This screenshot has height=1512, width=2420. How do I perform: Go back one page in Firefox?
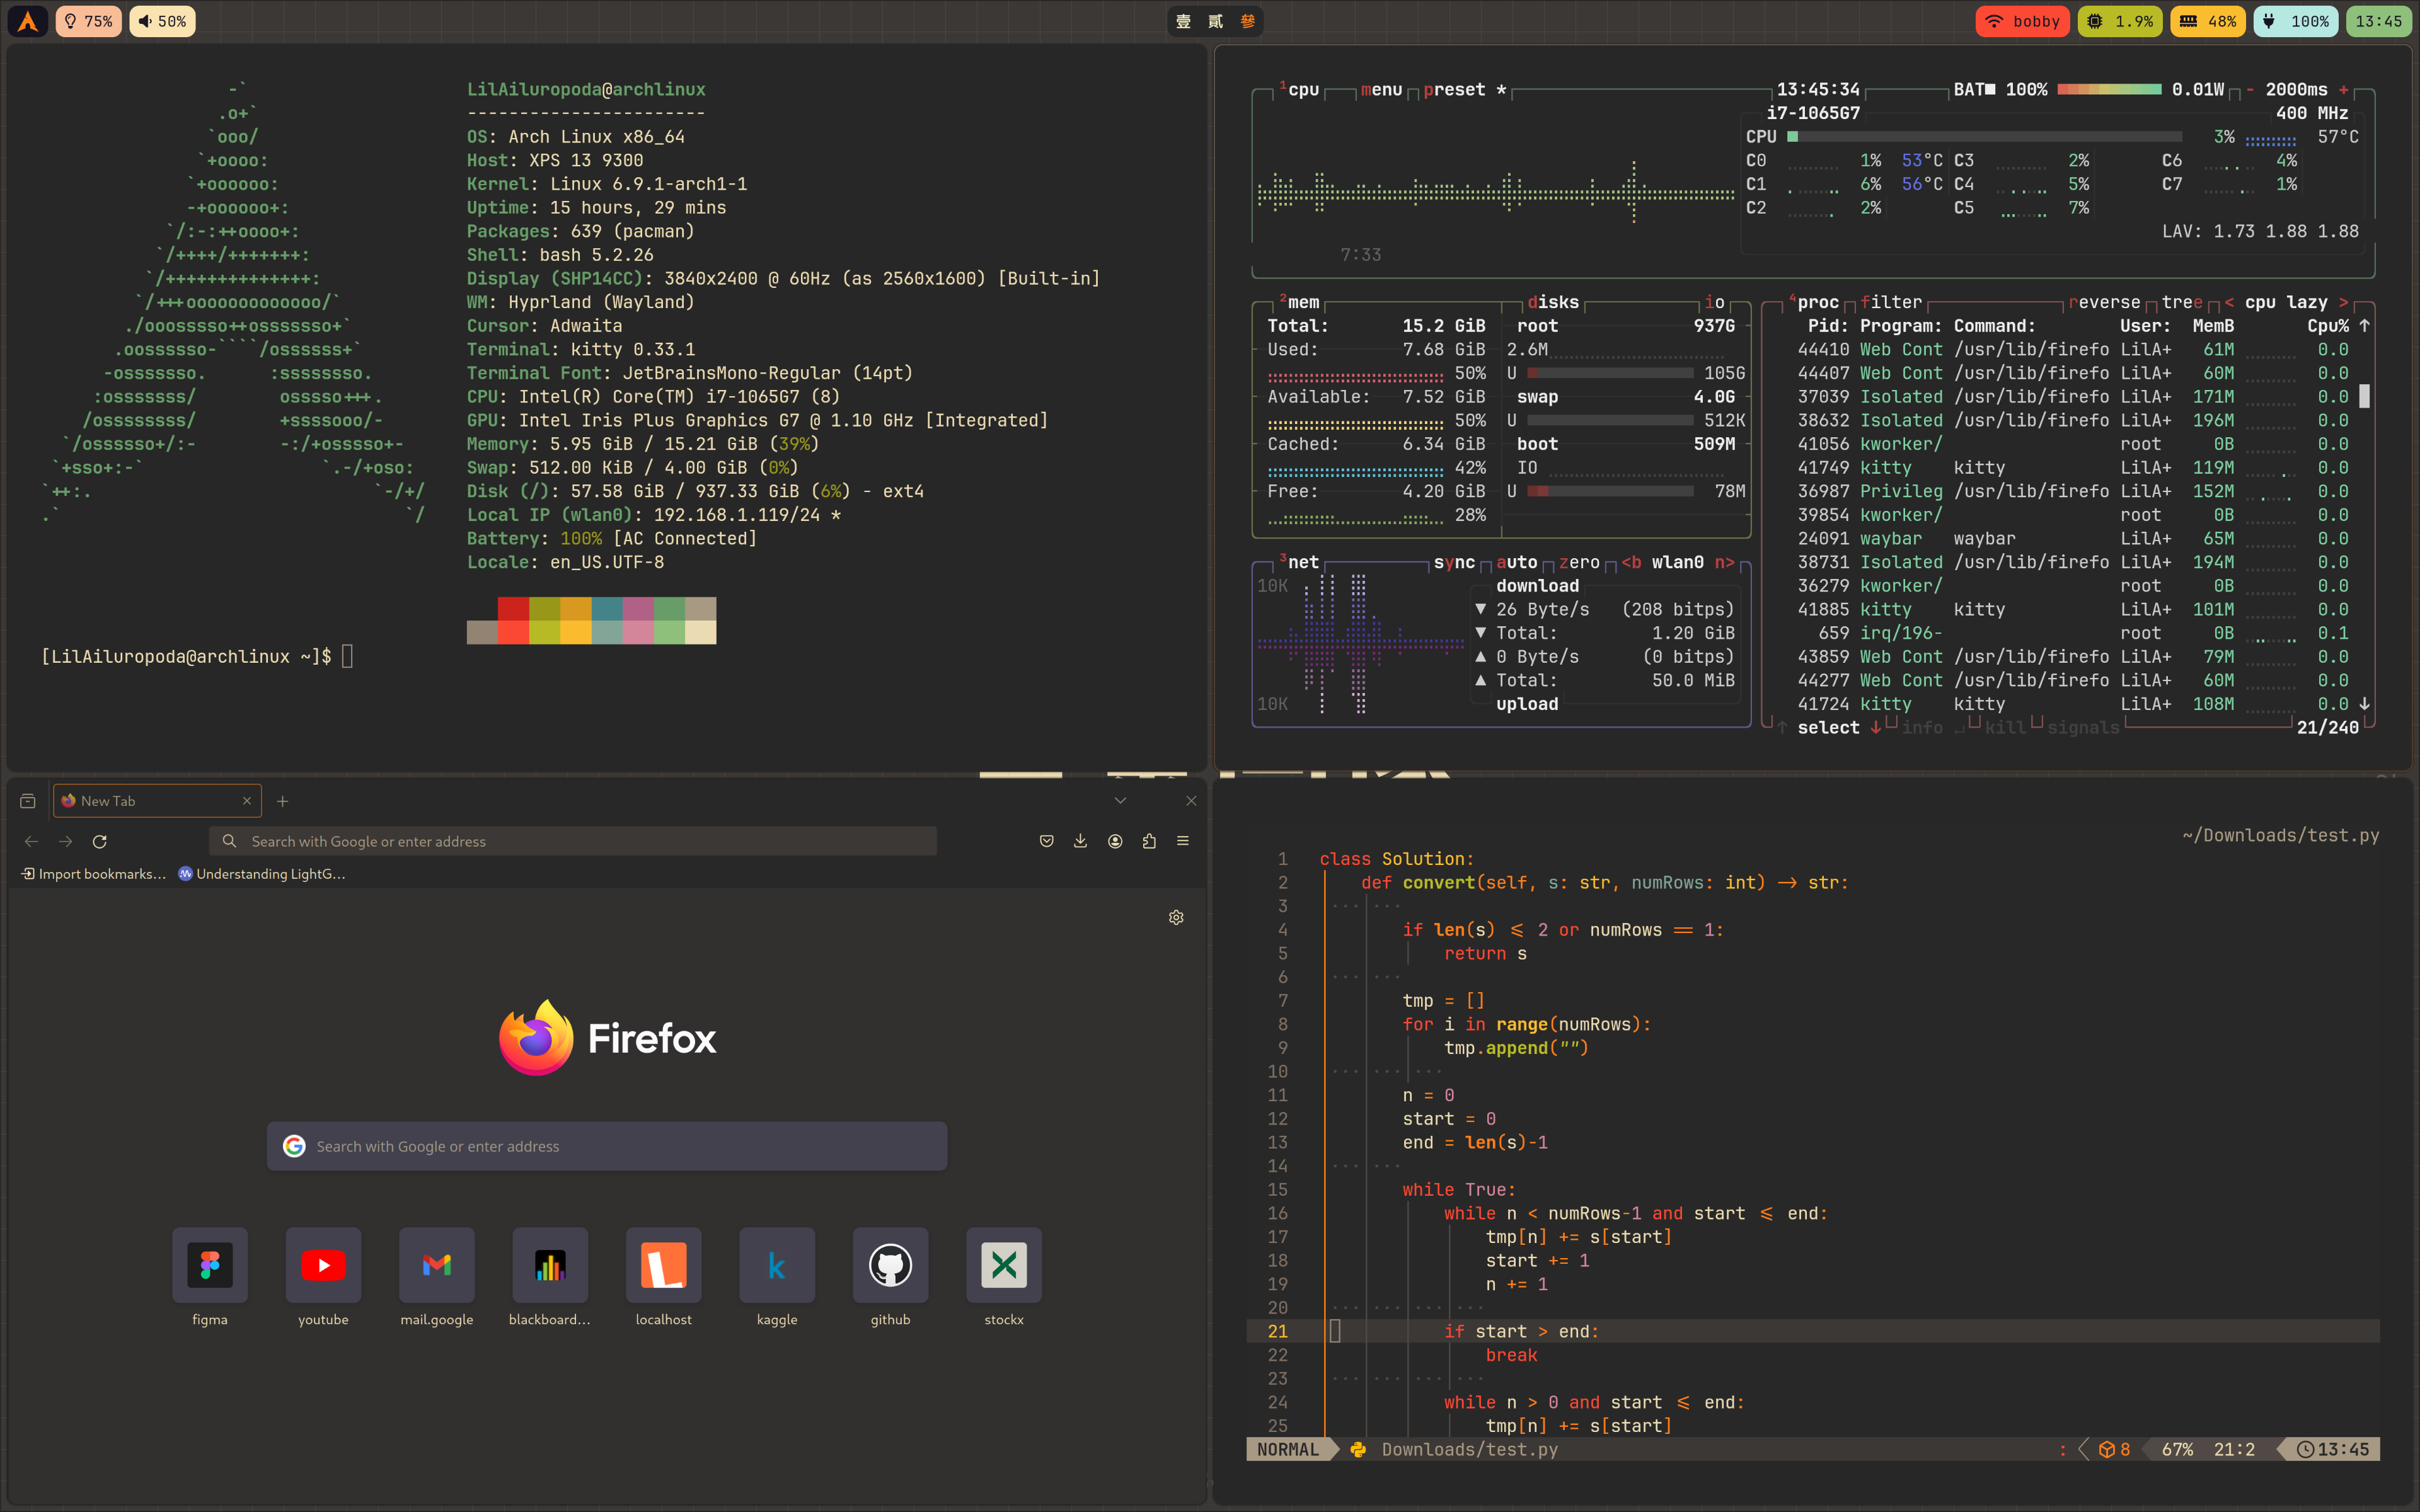point(31,842)
